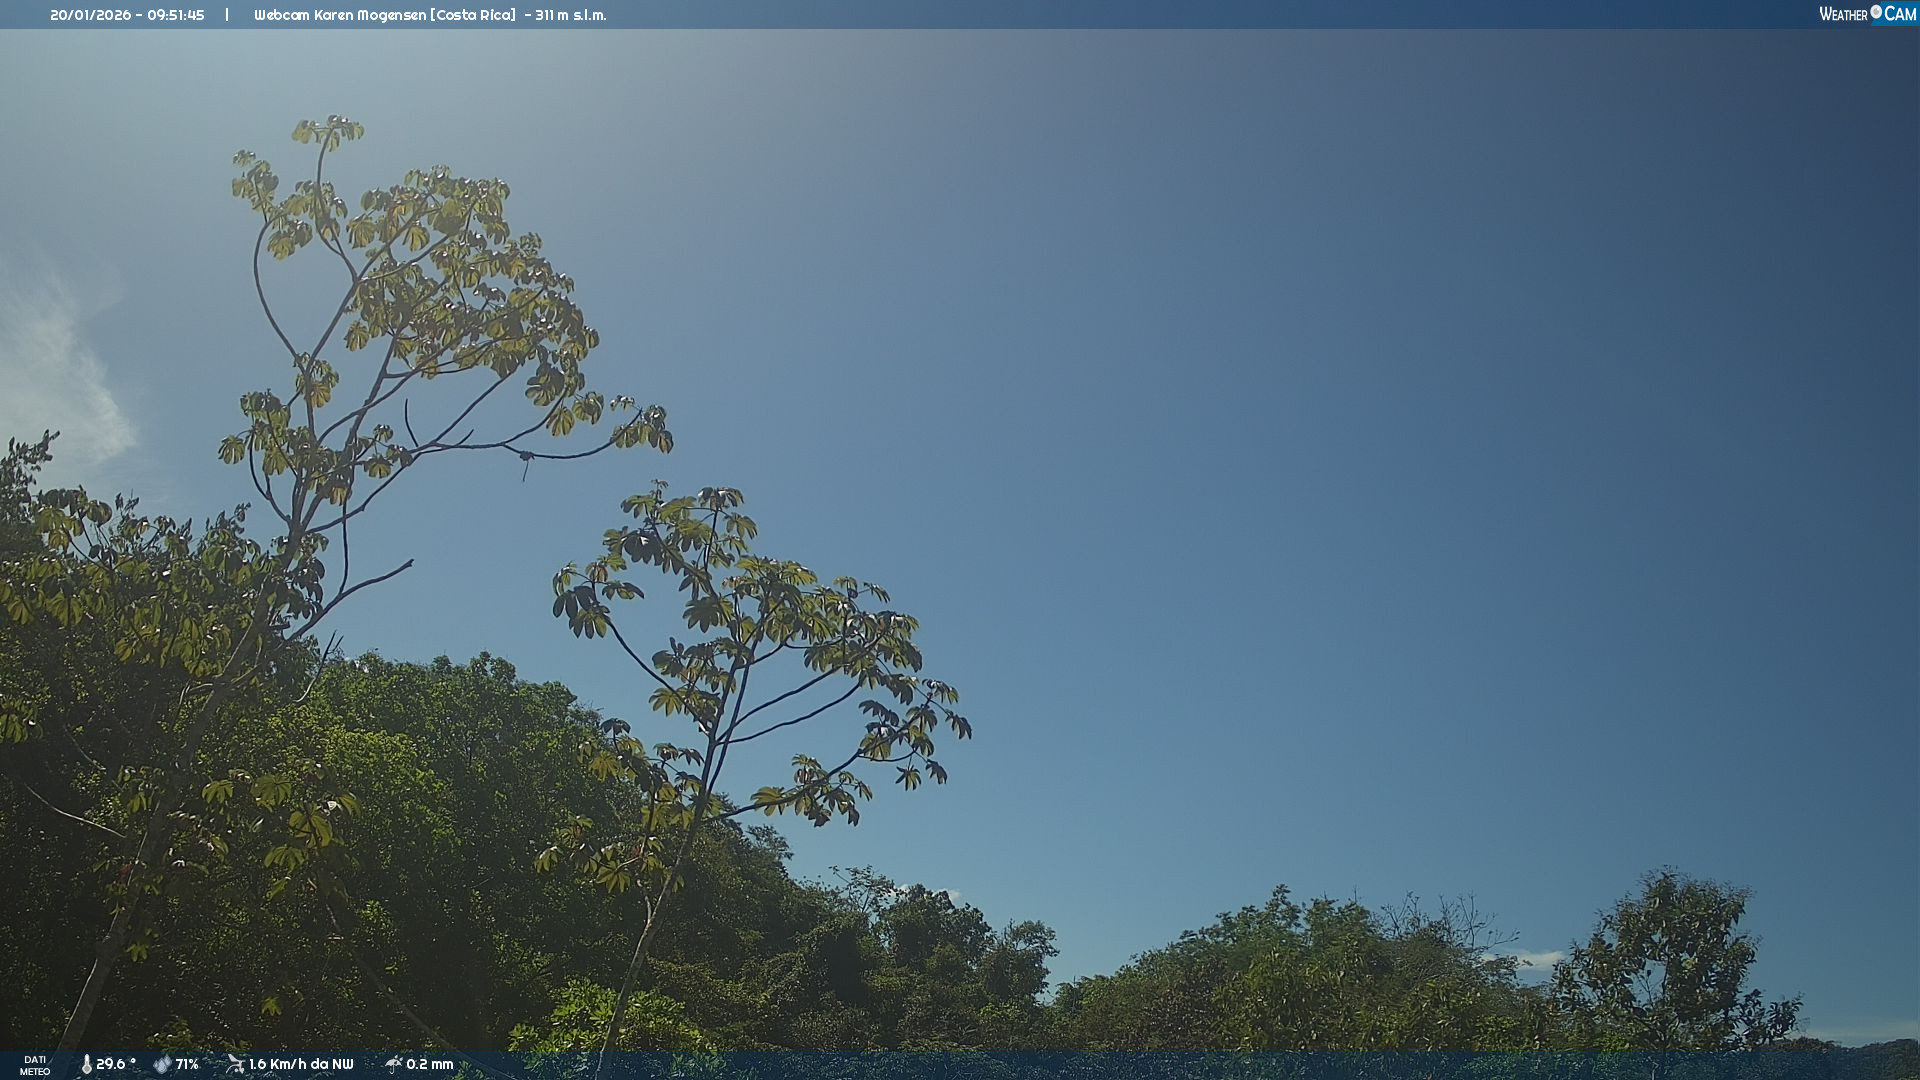The height and width of the screenshot is (1080, 1920).
Task: Click the WeatherCam logo text 'Weather'
Action: point(1843,14)
